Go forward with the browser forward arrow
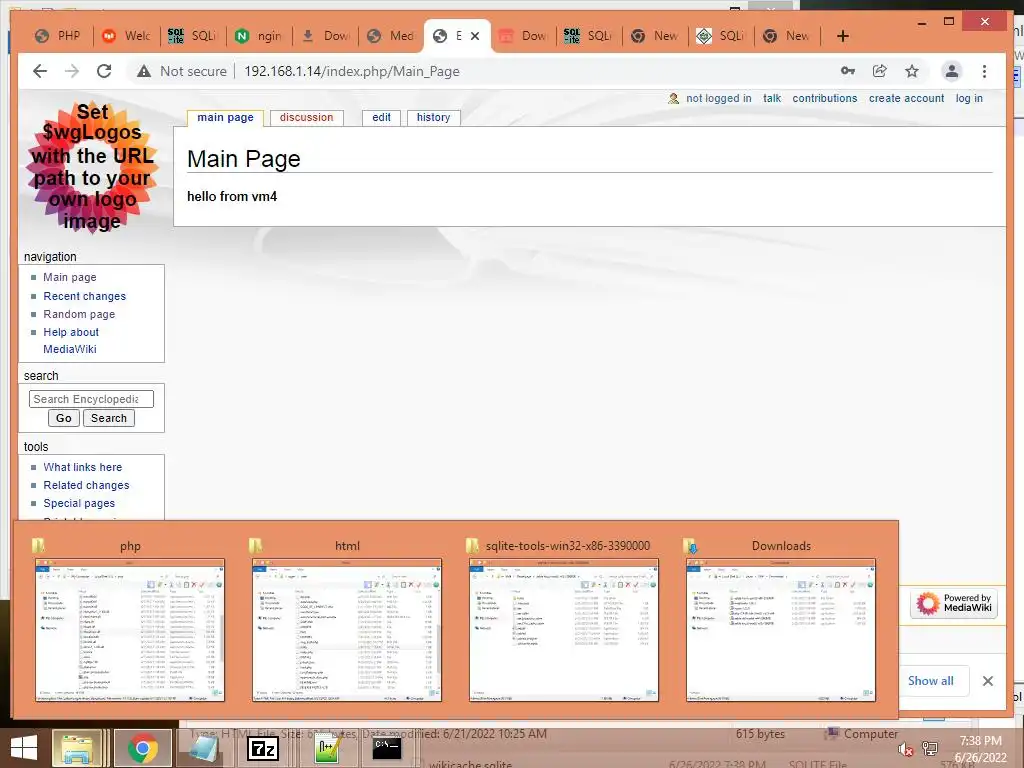The image size is (1024, 768). click(72, 71)
